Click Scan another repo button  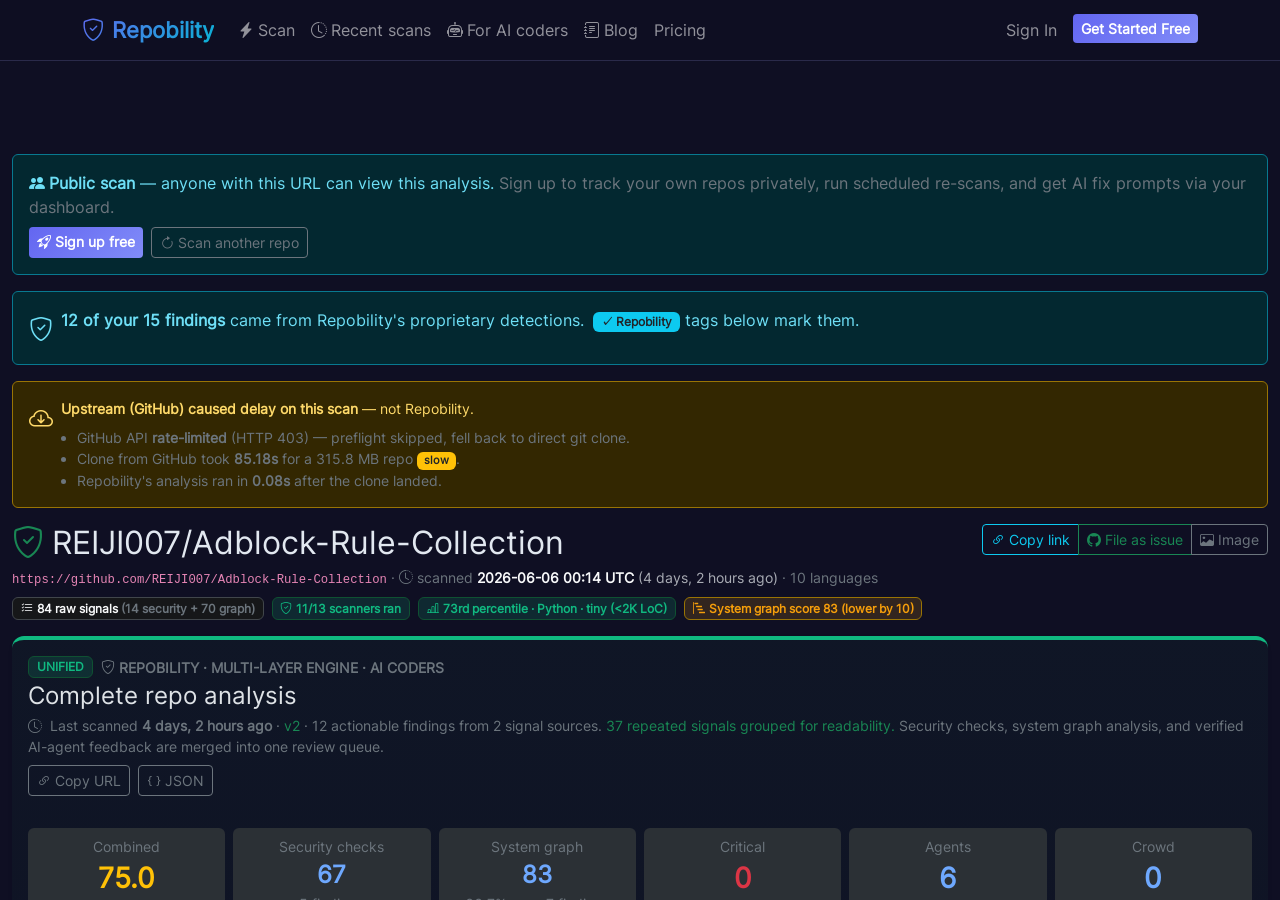click(229, 242)
